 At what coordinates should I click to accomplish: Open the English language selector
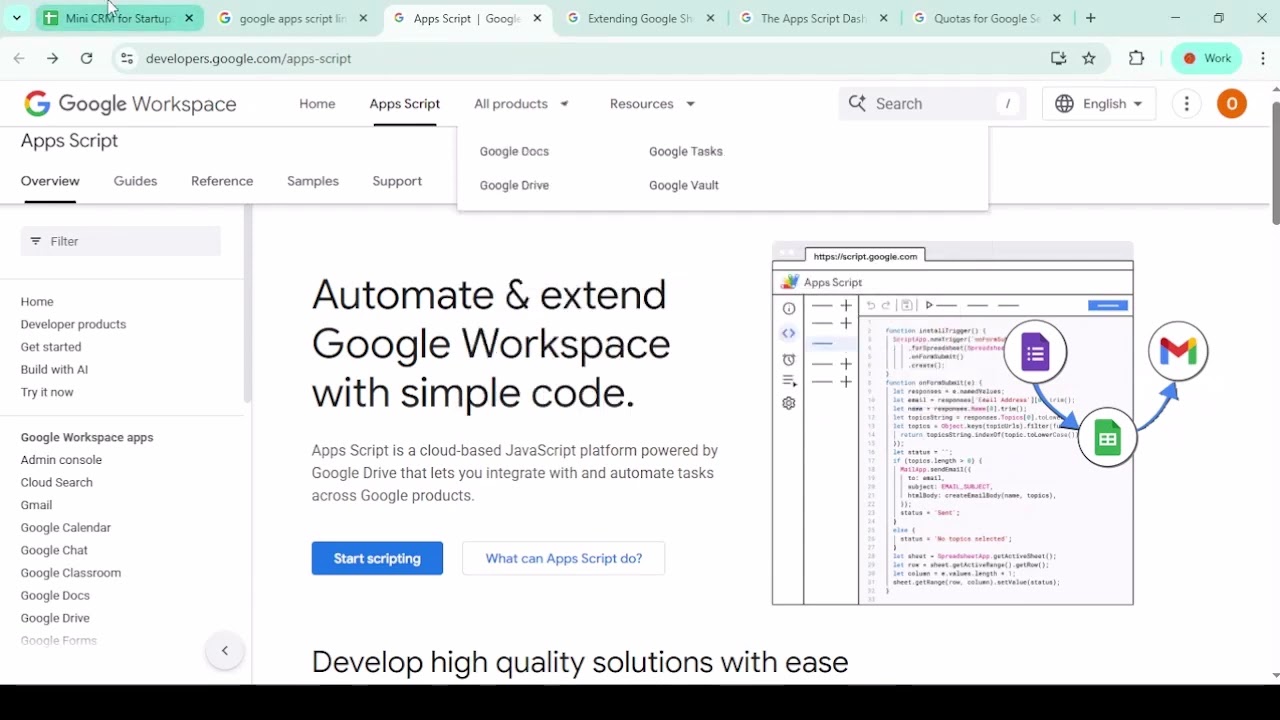[1099, 104]
